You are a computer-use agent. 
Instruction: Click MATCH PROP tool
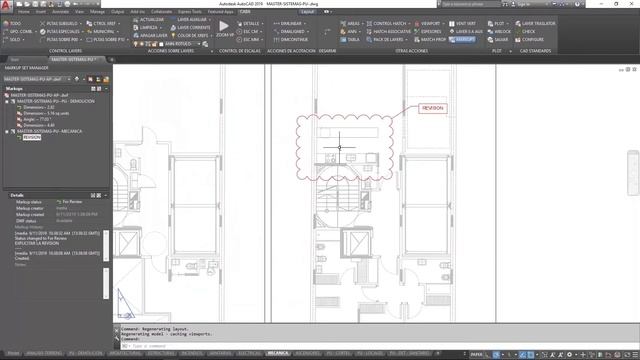(x=430, y=40)
